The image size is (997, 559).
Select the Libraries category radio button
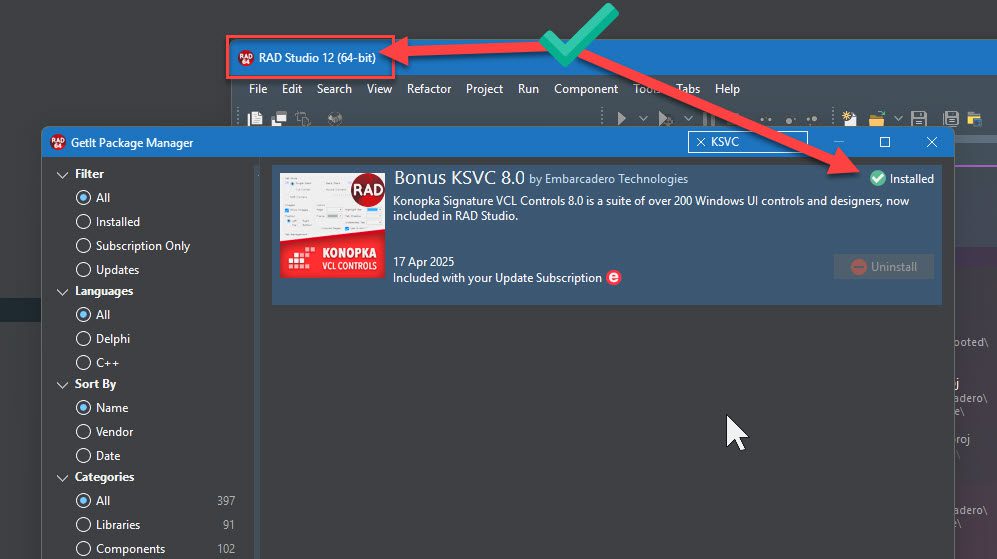pos(83,525)
